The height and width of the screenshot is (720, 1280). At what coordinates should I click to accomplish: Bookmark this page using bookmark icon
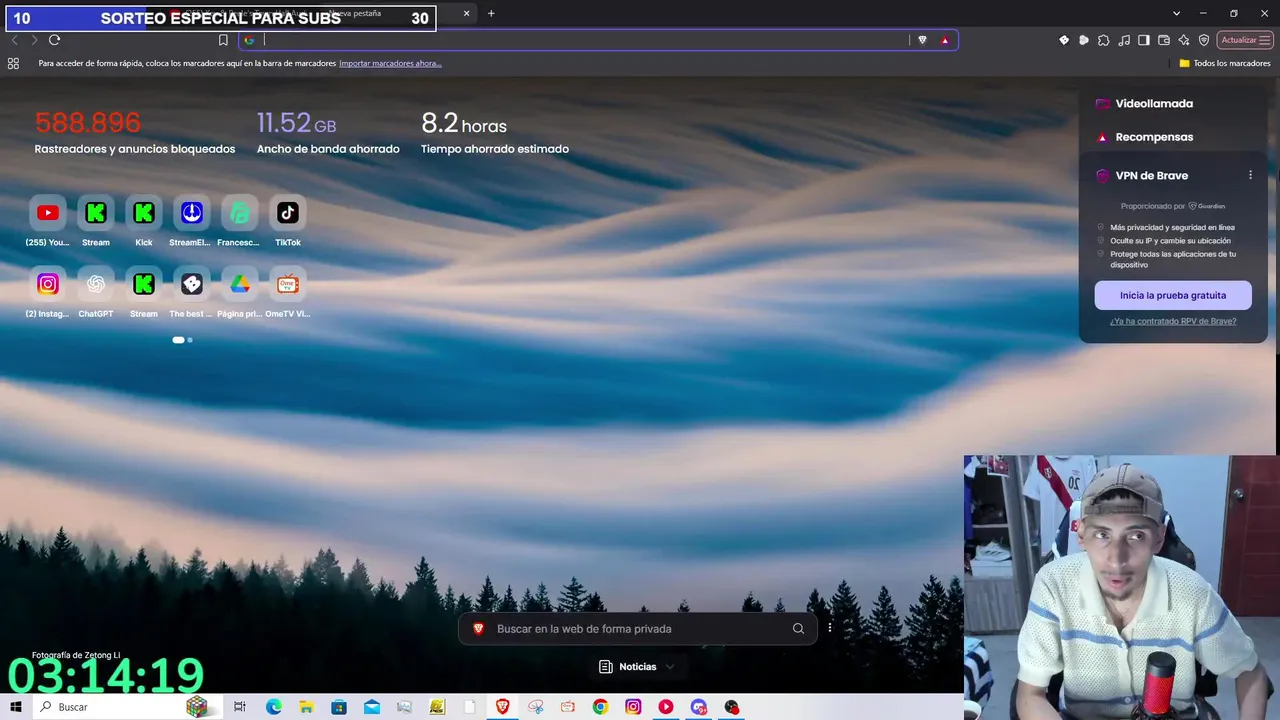(223, 40)
